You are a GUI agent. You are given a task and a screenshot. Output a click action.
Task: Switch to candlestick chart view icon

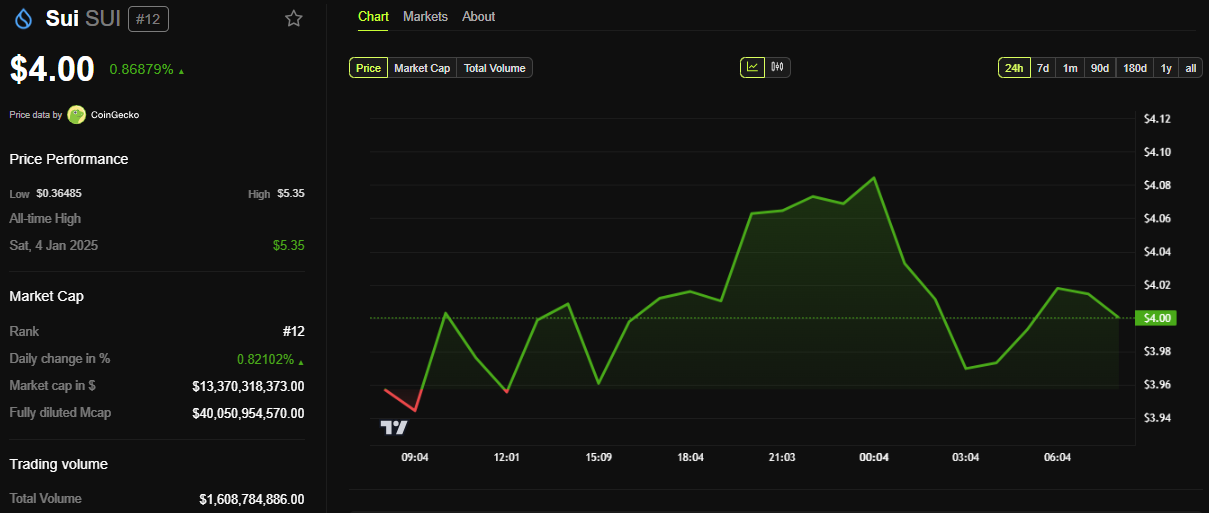(777, 68)
